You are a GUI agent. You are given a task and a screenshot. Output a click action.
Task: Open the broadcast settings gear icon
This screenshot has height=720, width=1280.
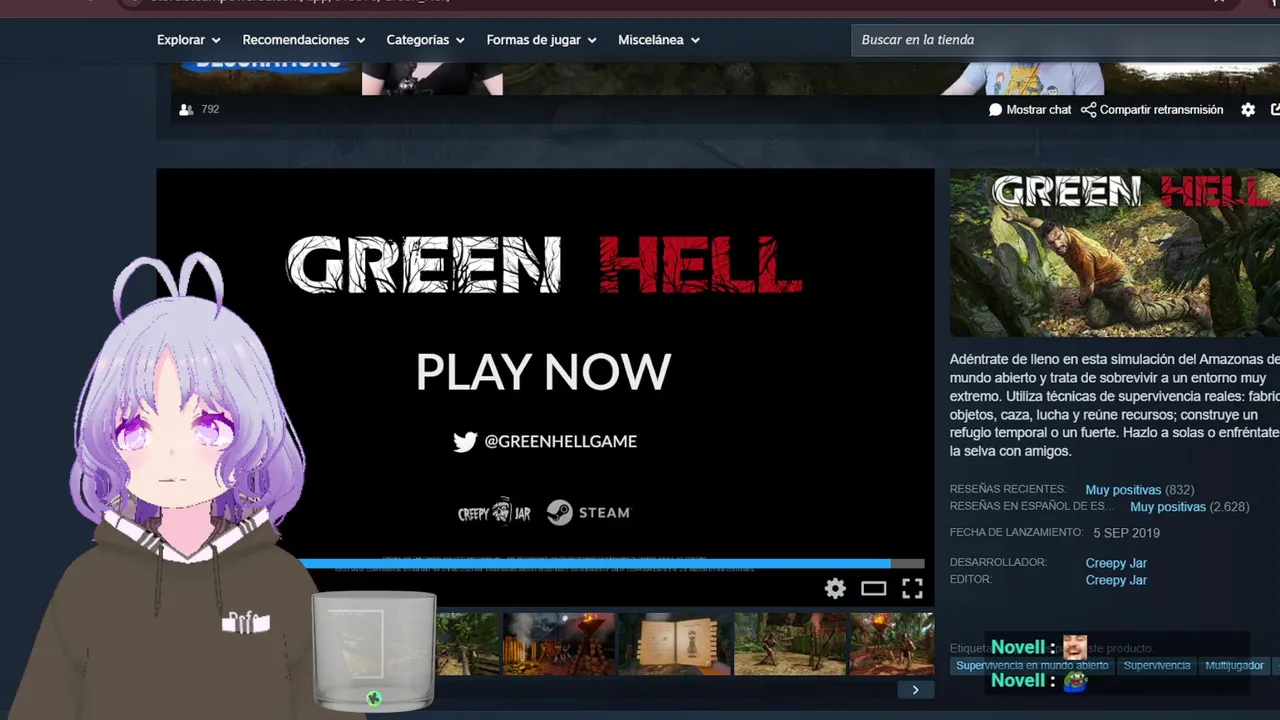pos(1248,110)
